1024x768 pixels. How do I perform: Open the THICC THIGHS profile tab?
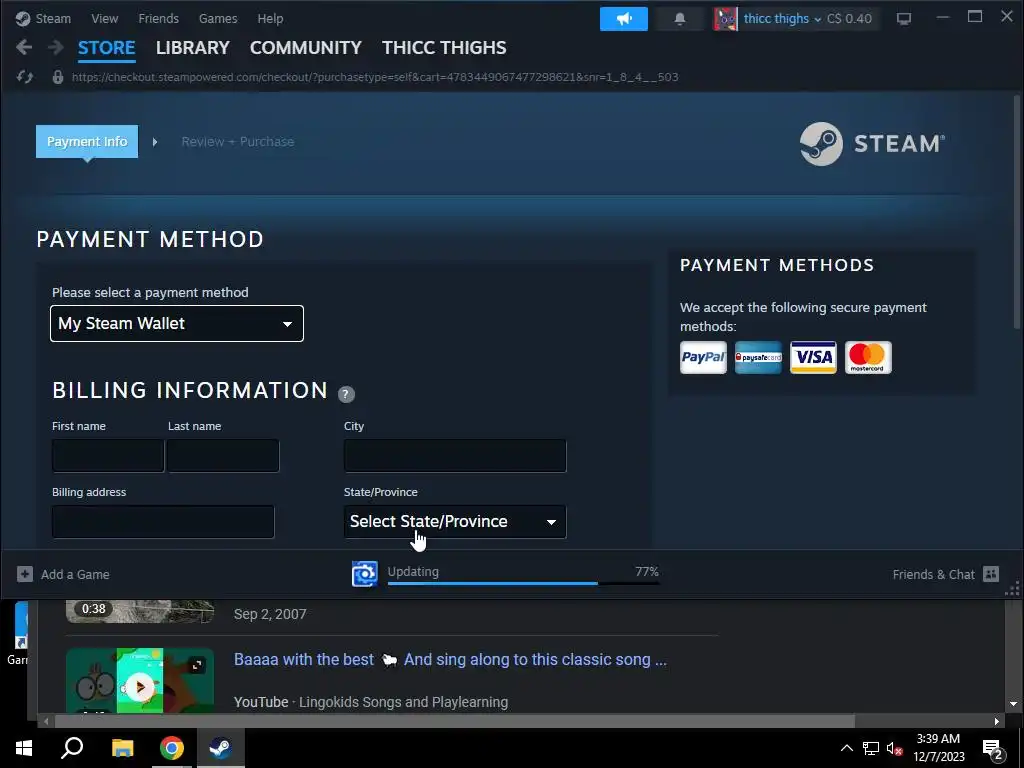(444, 48)
